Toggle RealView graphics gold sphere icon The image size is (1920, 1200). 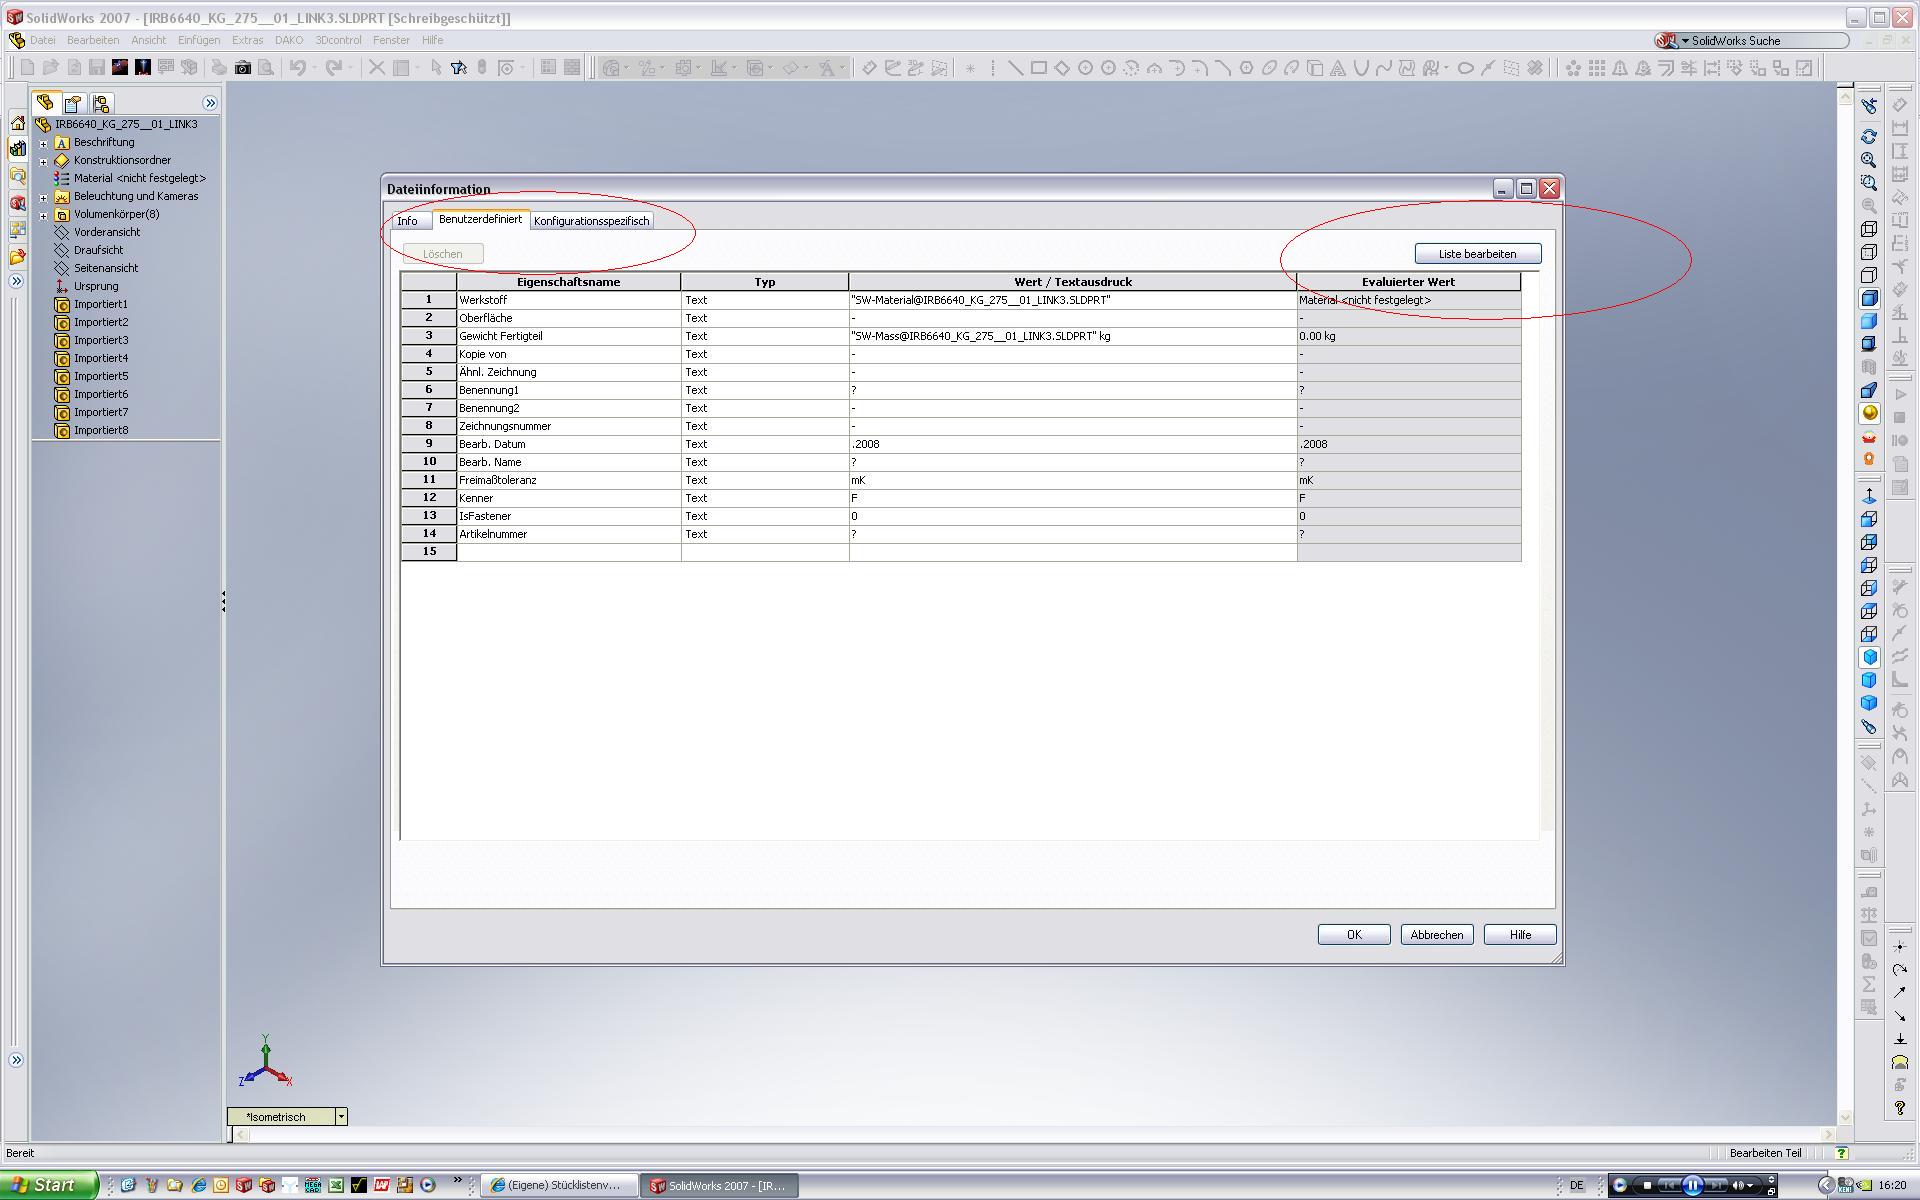pyautogui.click(x=1868, y=413)
